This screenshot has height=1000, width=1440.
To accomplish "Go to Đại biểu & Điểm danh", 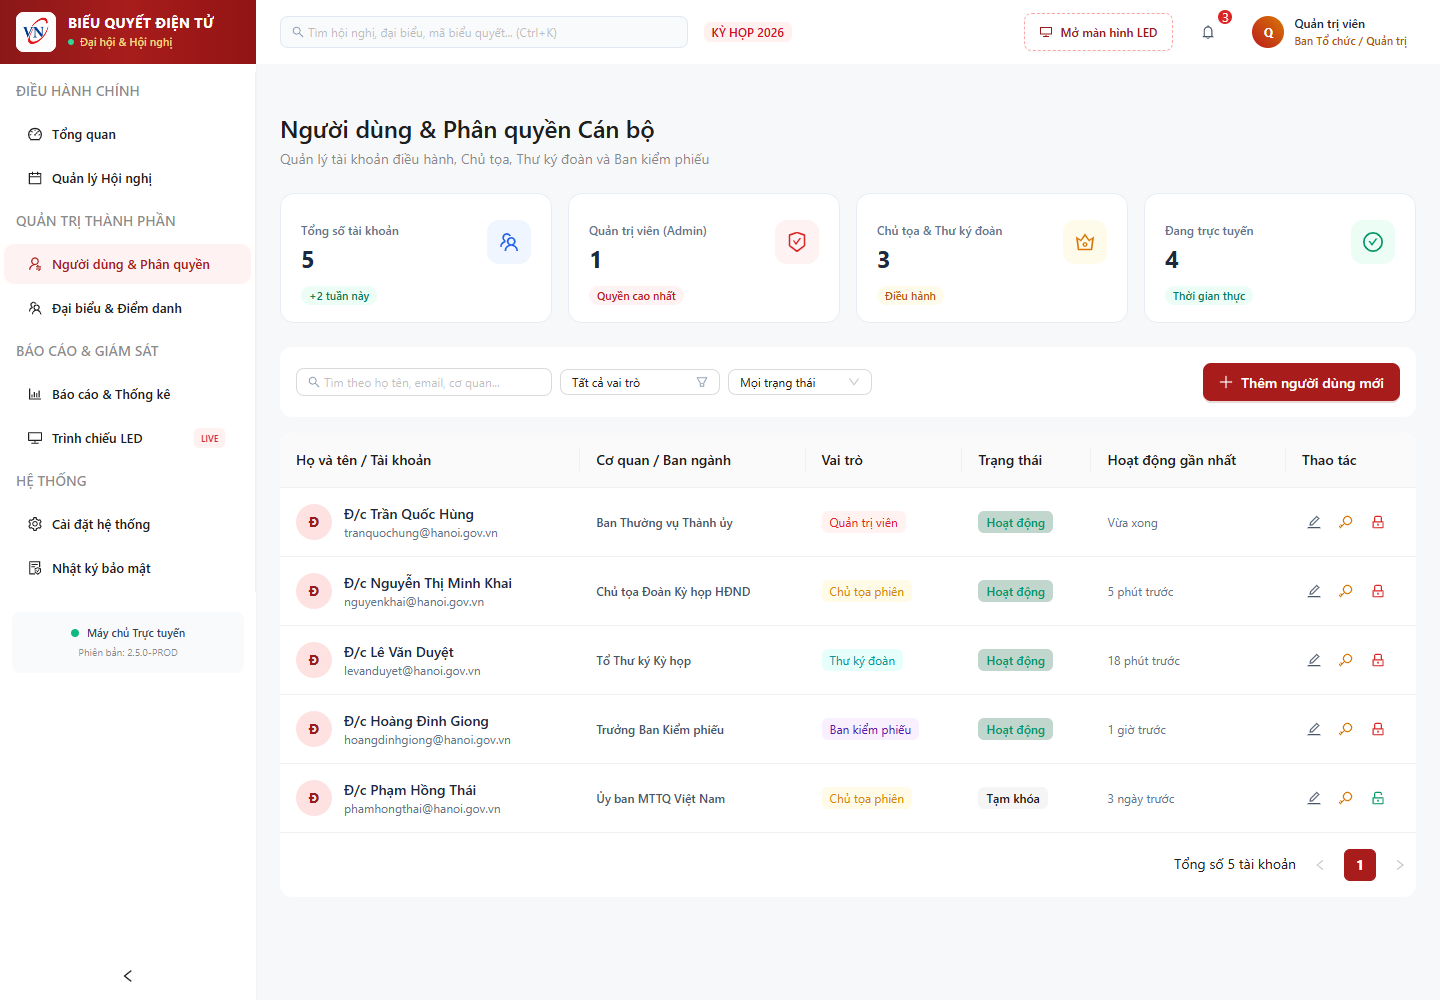I will (128, 308).
